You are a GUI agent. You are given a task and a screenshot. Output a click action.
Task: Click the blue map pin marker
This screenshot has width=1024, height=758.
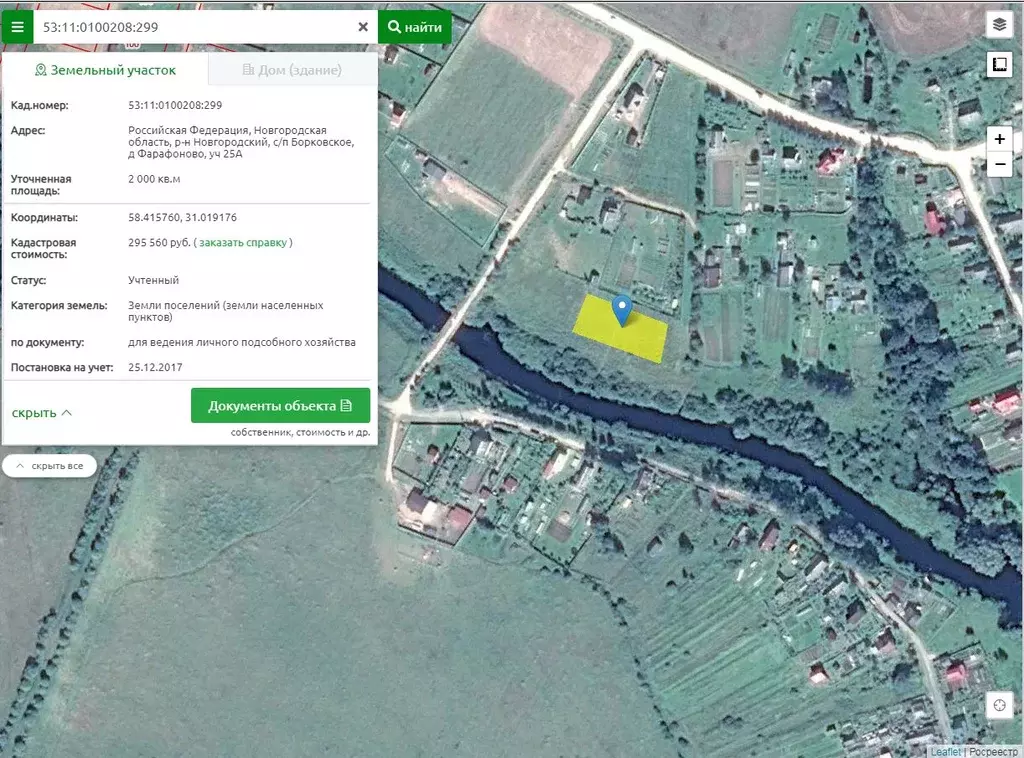coord(623,310)
